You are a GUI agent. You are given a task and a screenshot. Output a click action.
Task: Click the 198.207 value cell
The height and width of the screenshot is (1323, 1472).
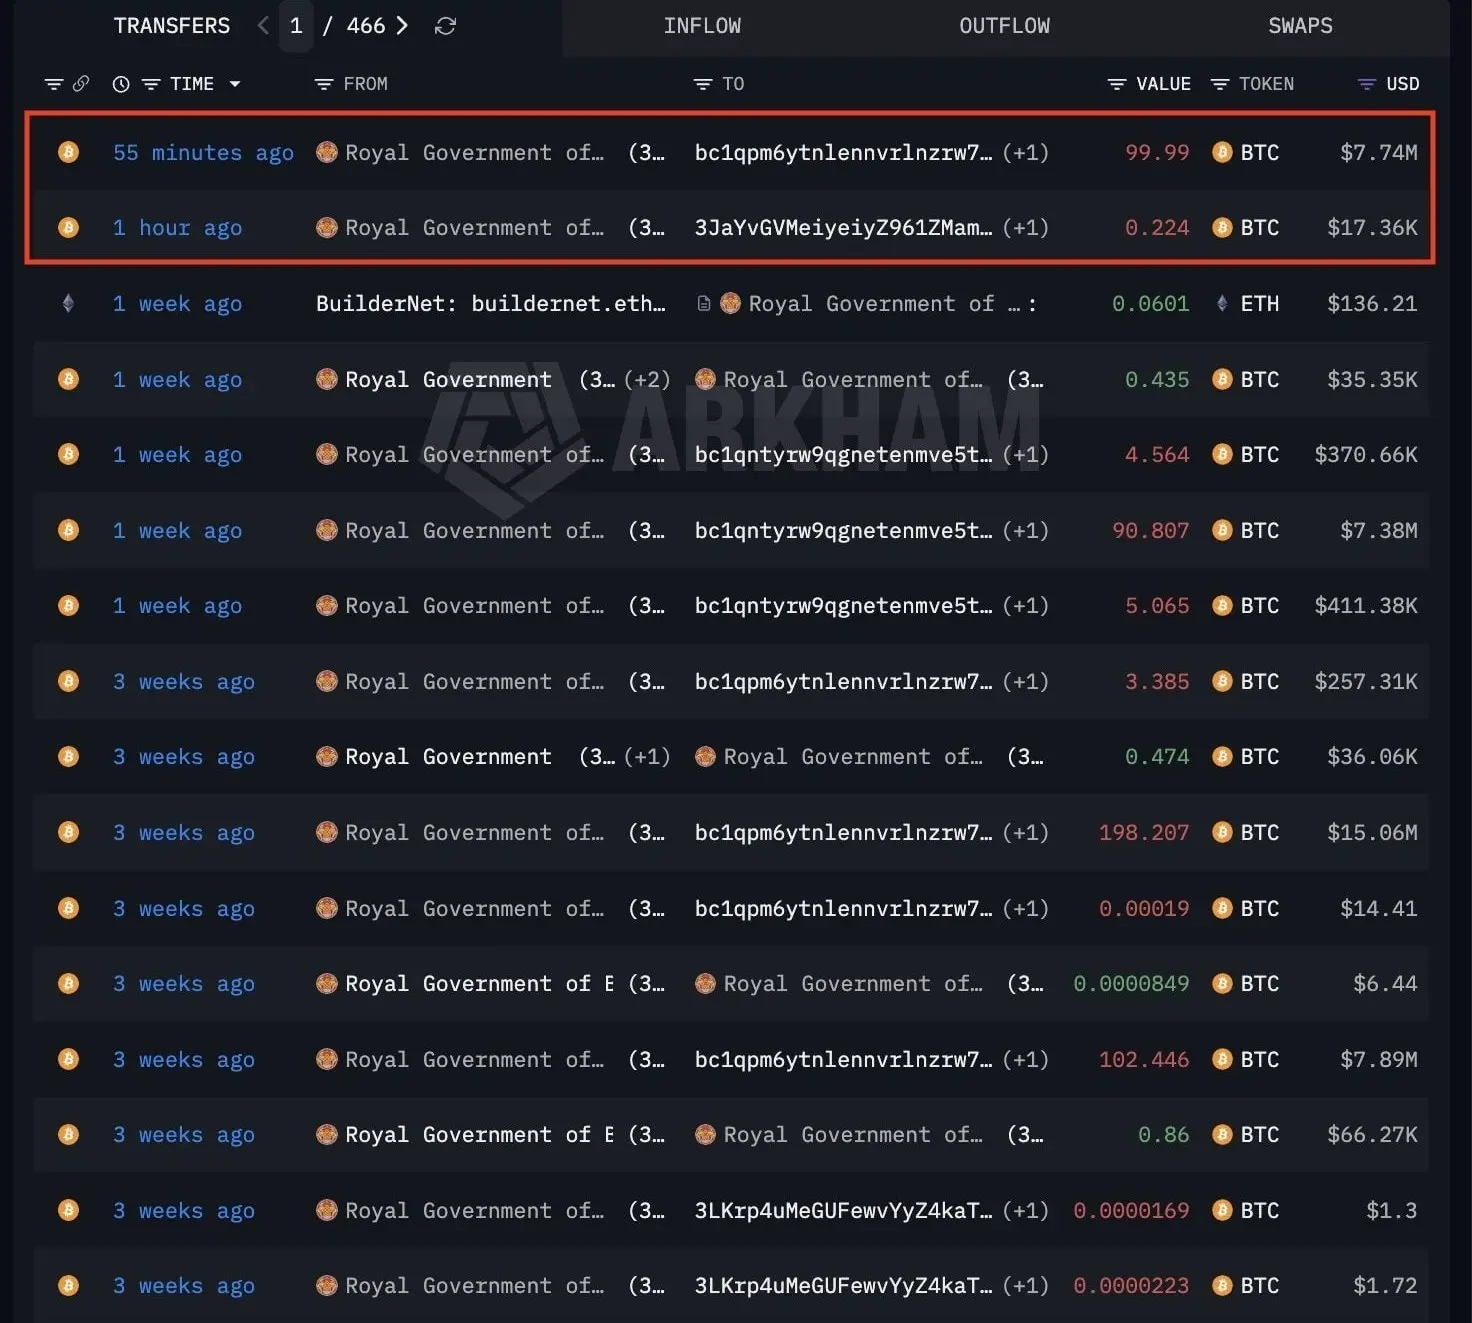tap(1144, 832)
